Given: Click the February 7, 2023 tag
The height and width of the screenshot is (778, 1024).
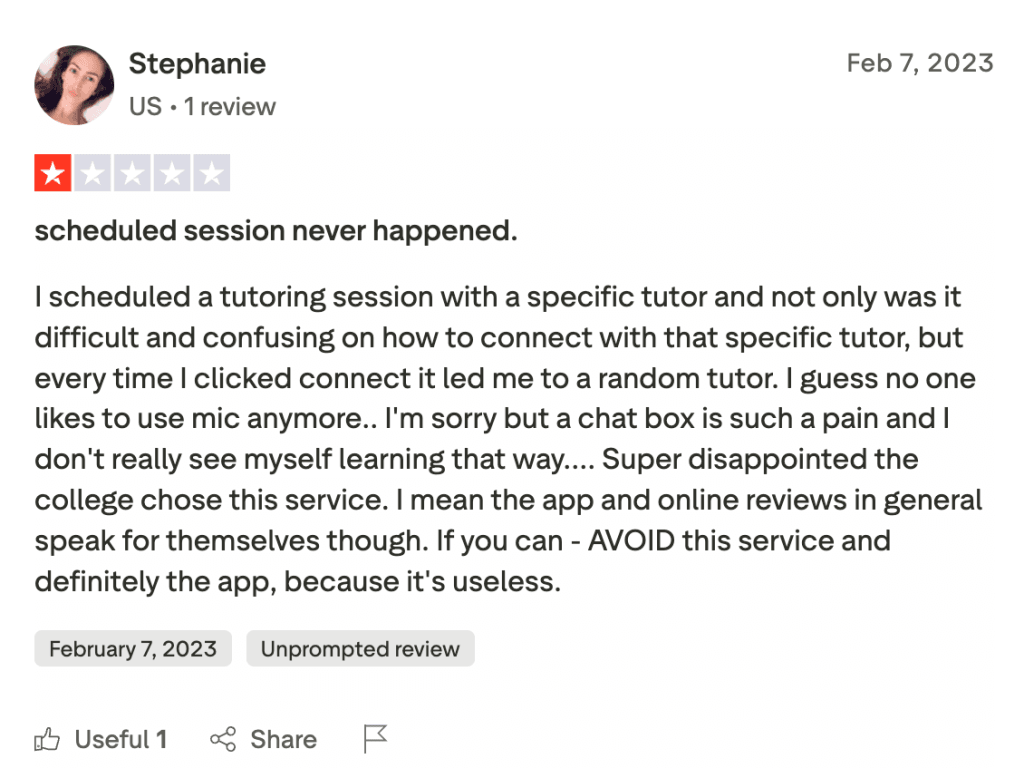Looking at the screenshot, I should click(132, 648).
